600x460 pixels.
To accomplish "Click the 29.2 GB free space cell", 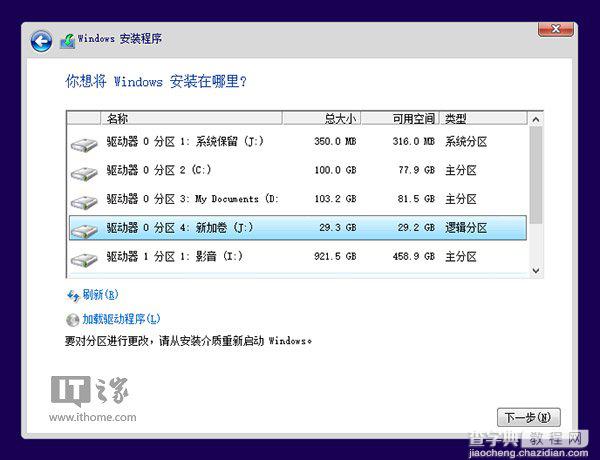I will 416,228.
